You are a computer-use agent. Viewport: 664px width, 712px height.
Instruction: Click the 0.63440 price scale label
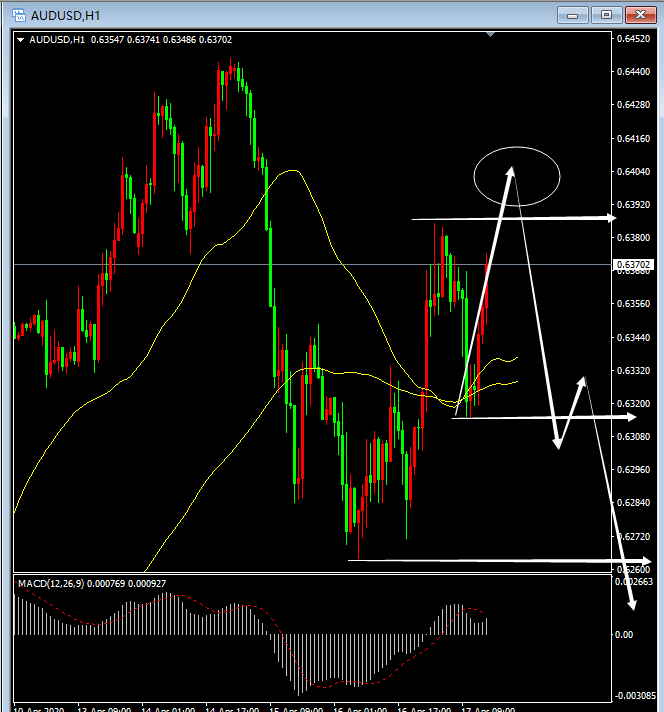tap(634, 337)
